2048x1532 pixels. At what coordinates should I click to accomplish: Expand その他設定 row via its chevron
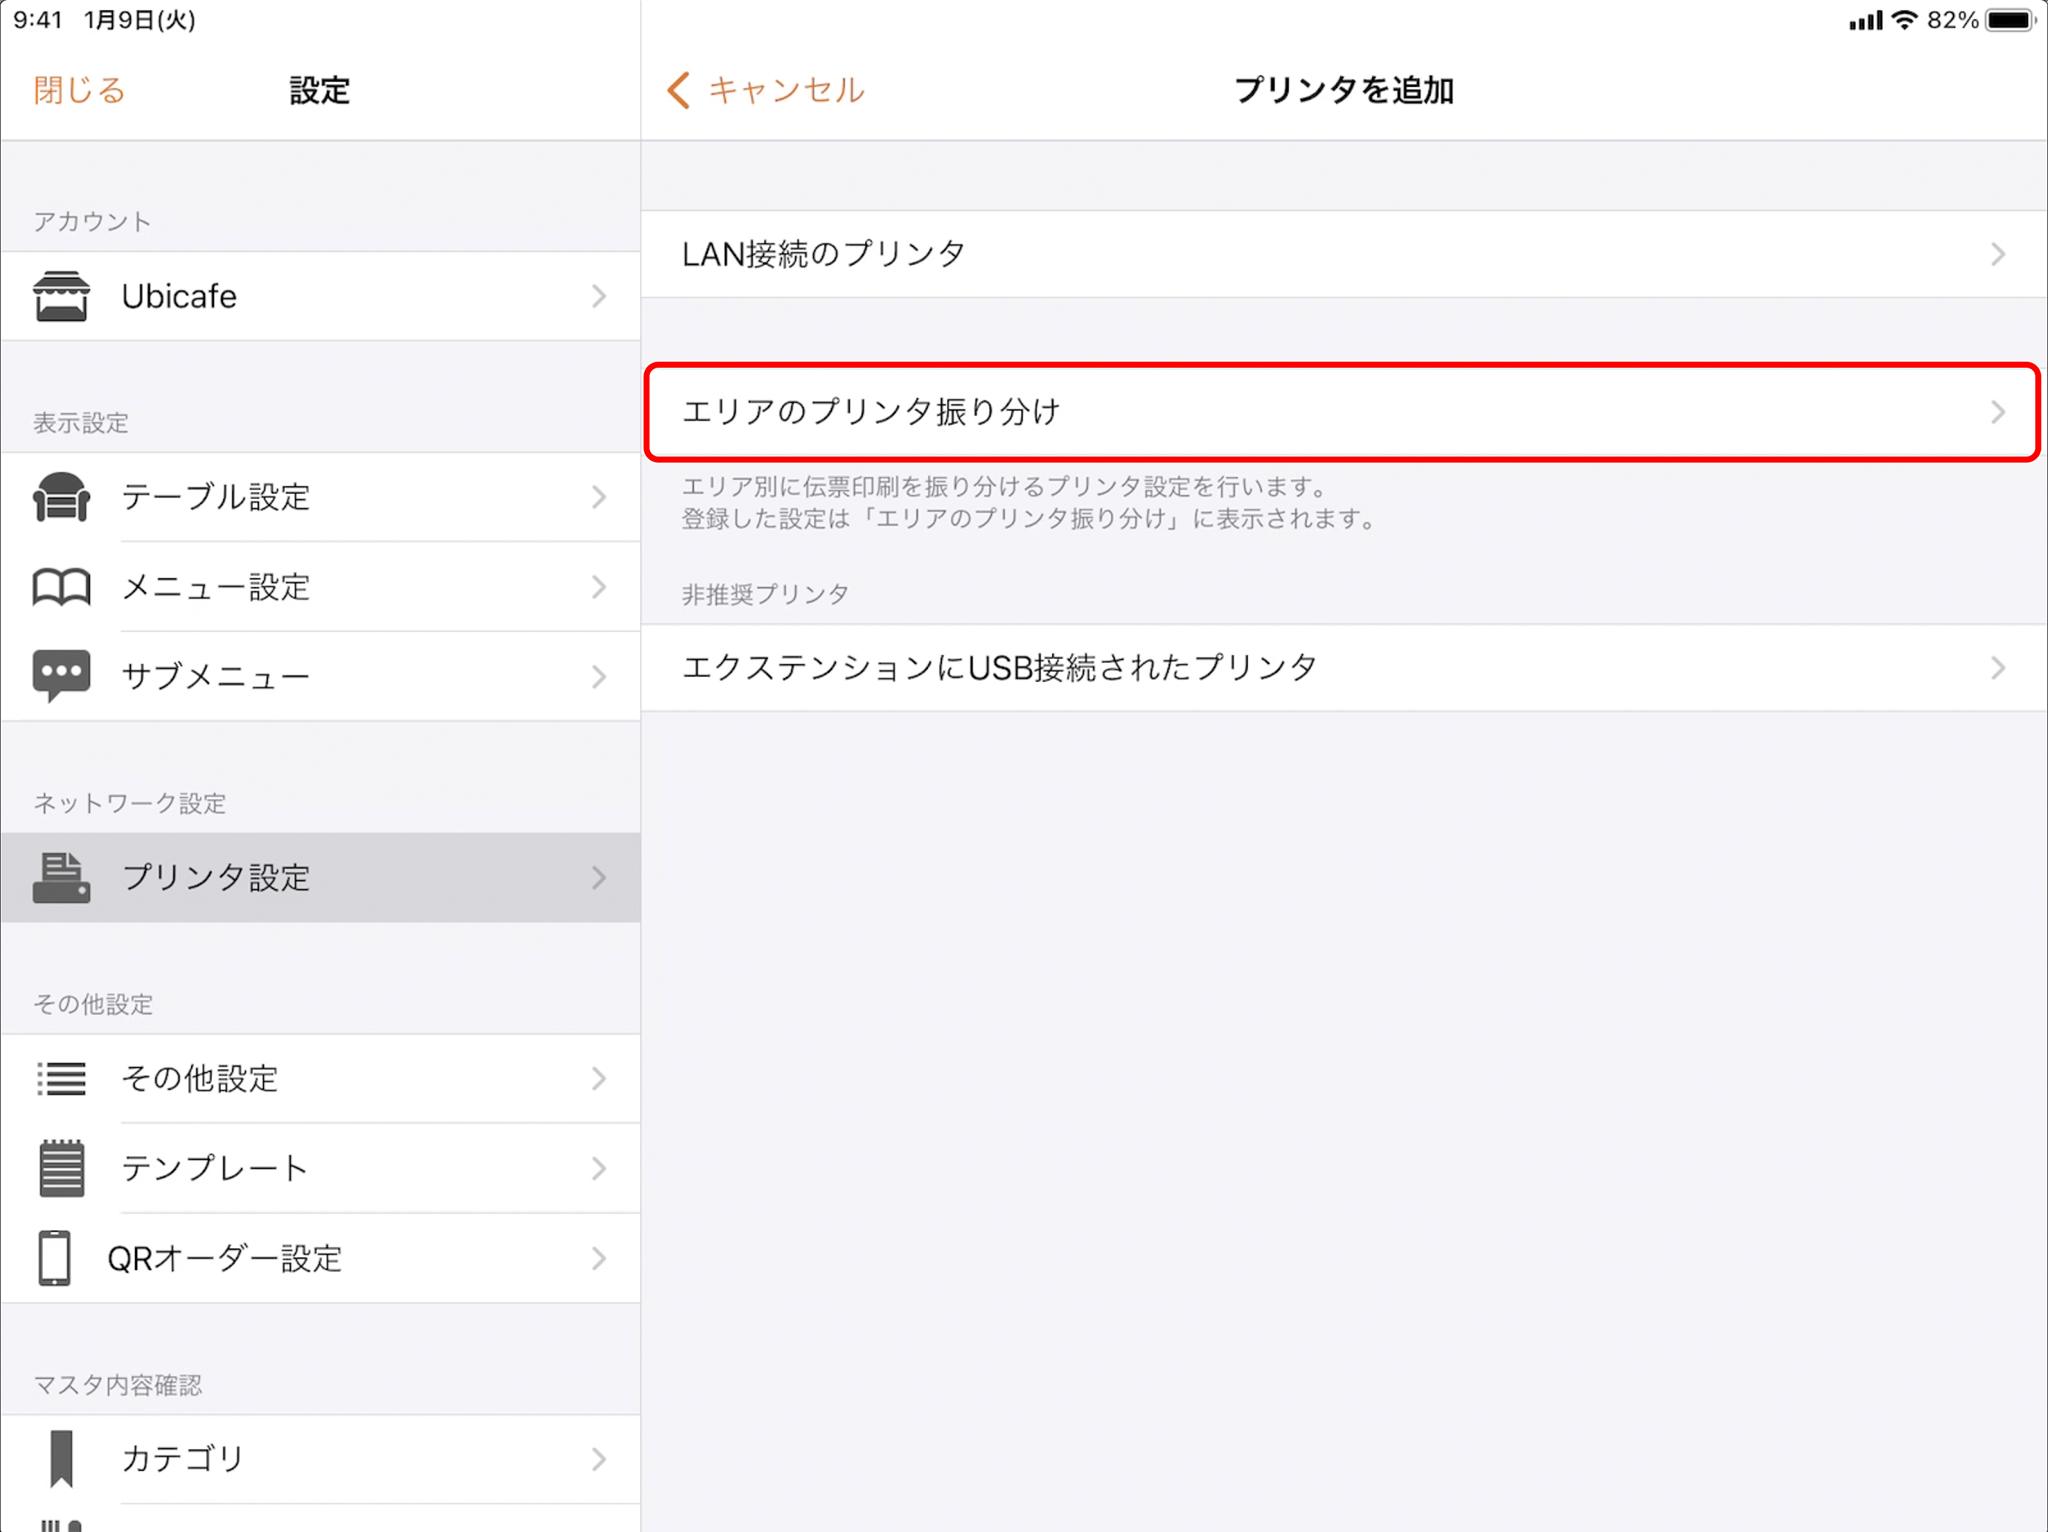[x=599, y=1078]
